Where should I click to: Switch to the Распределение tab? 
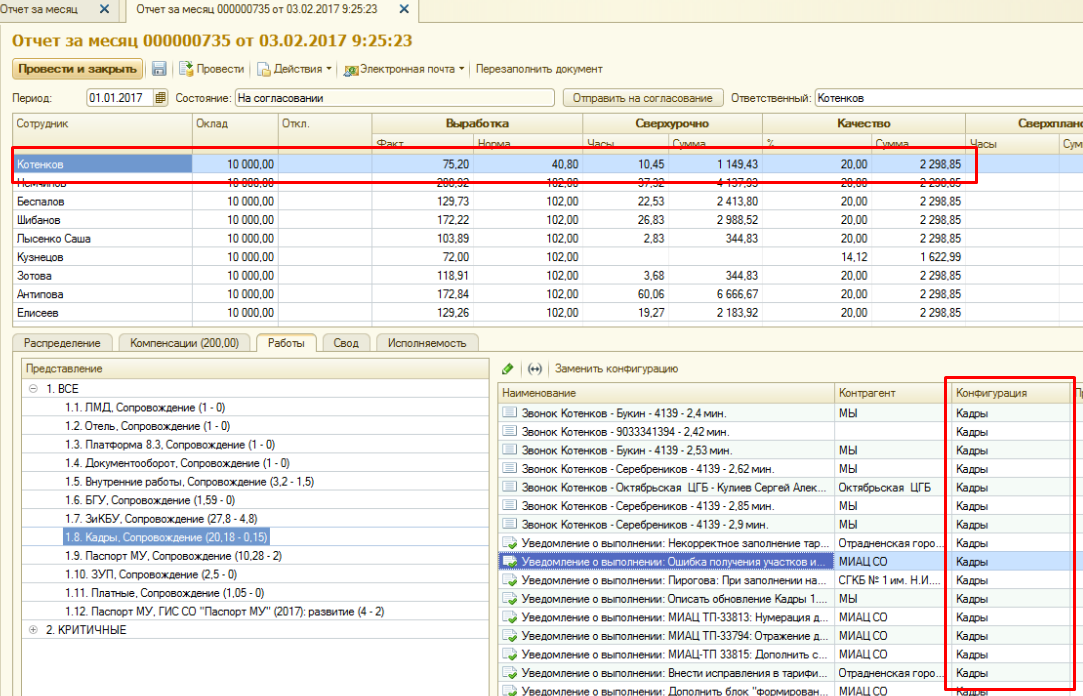62,343
